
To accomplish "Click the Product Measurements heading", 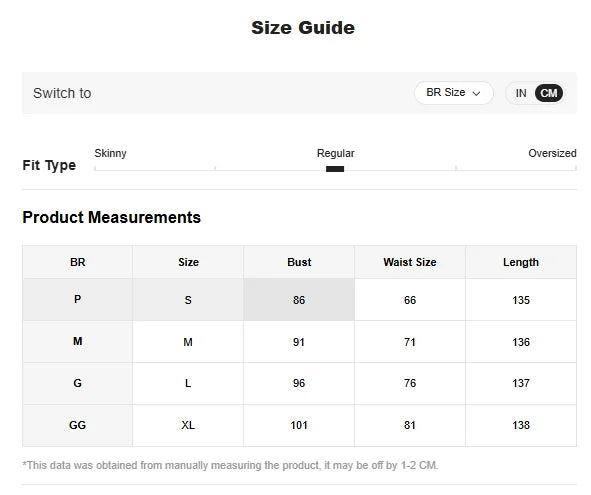I will (x=112, y=218).
